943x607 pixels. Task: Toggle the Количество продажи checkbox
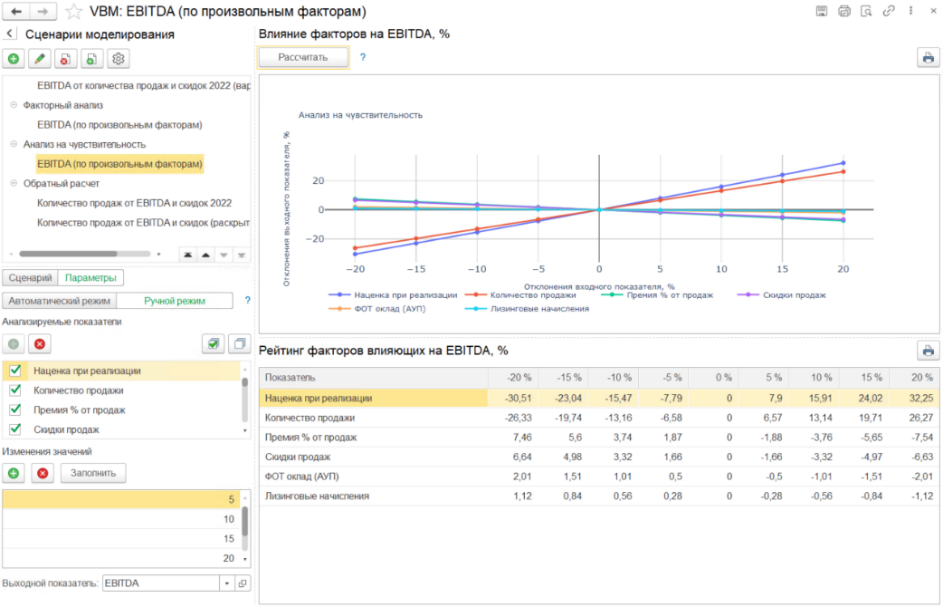point(15,390)
